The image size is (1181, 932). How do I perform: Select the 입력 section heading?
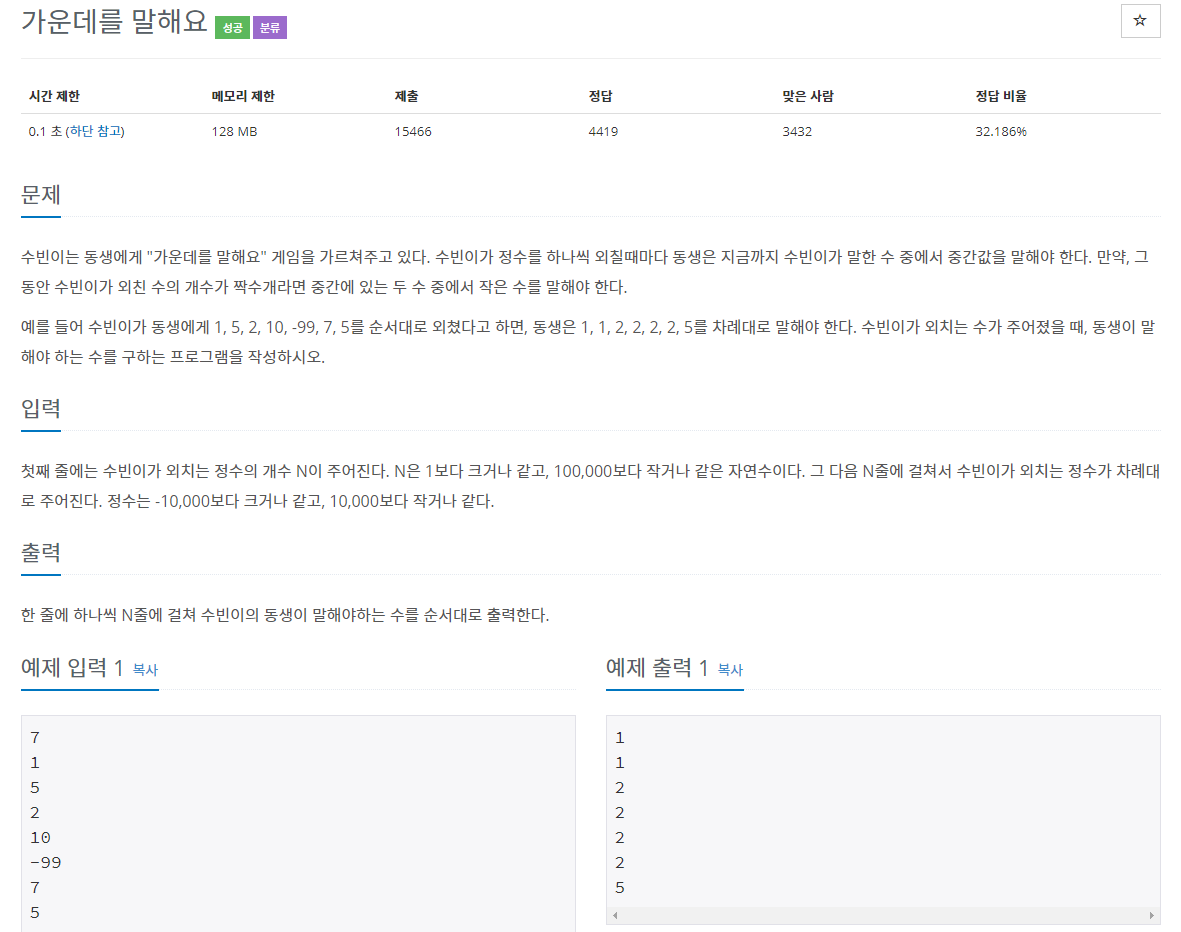[x=41, y=409]
